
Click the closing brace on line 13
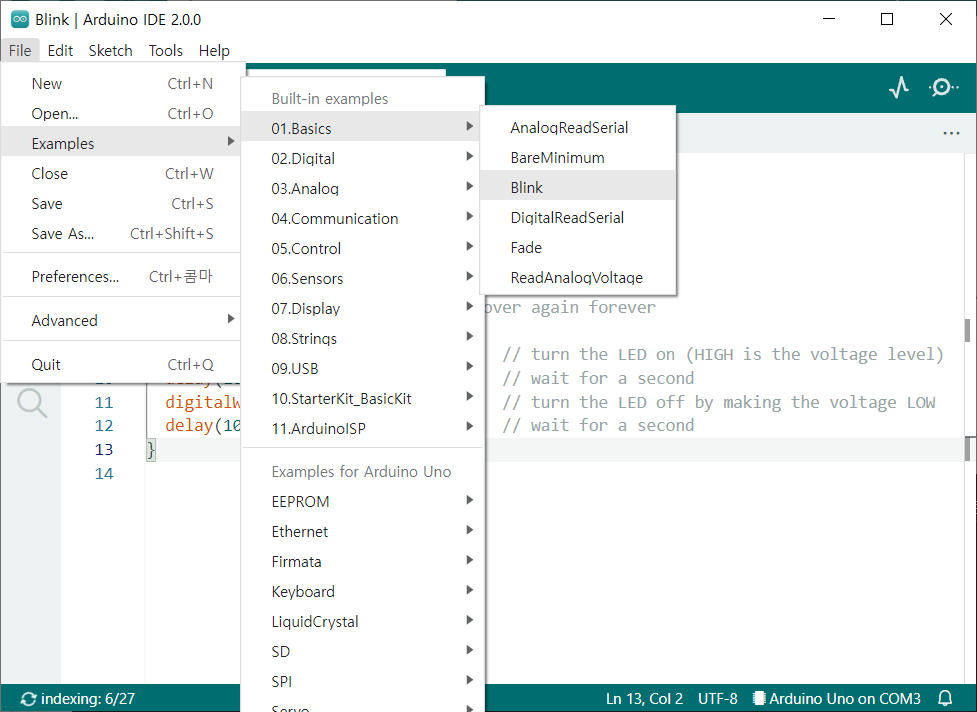coord(151,449)
